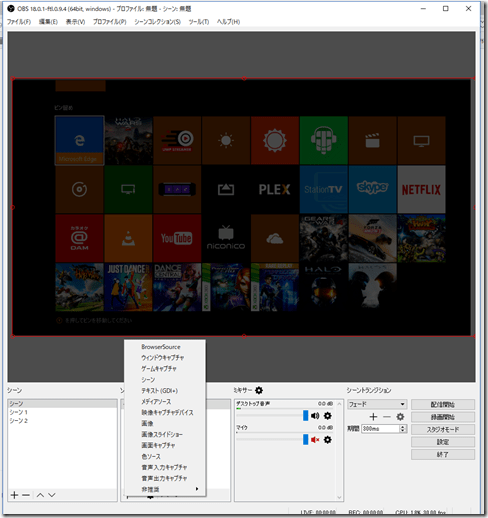Click the niconico tile in the preview

[226, 238]
